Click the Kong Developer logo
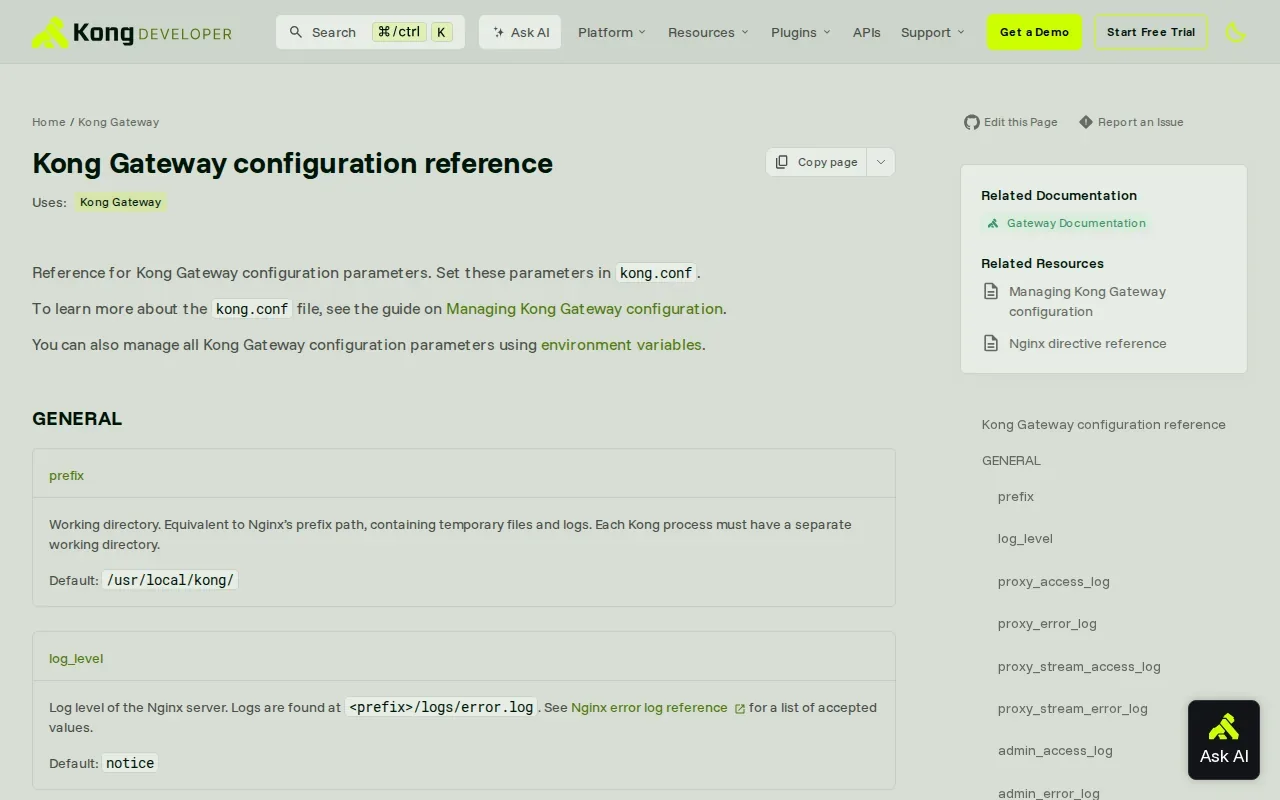Viewport: 1280px width, 800px height. point(132,32)
